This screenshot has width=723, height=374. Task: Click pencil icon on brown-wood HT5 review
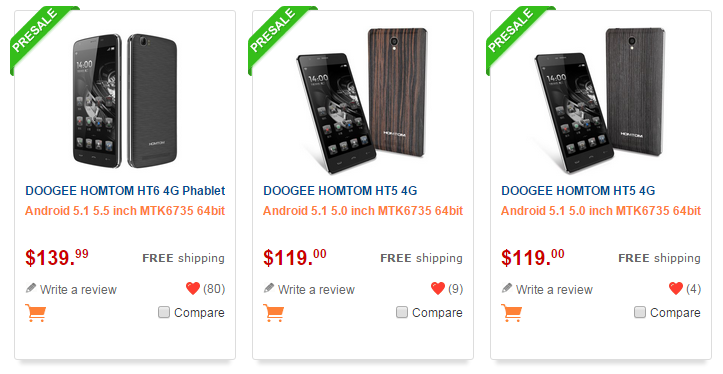pyautogui.click(x=269, y=289)
